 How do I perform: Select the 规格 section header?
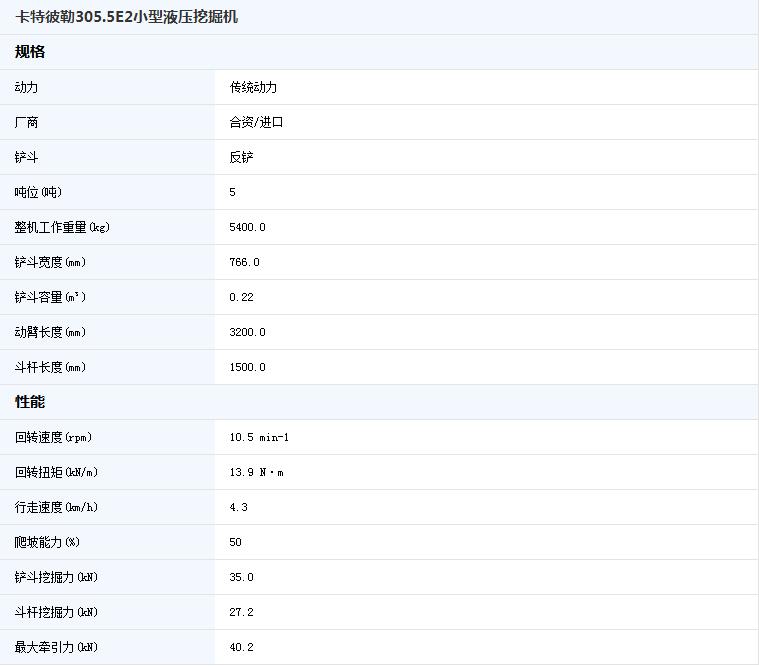click(x=30, y=52)
